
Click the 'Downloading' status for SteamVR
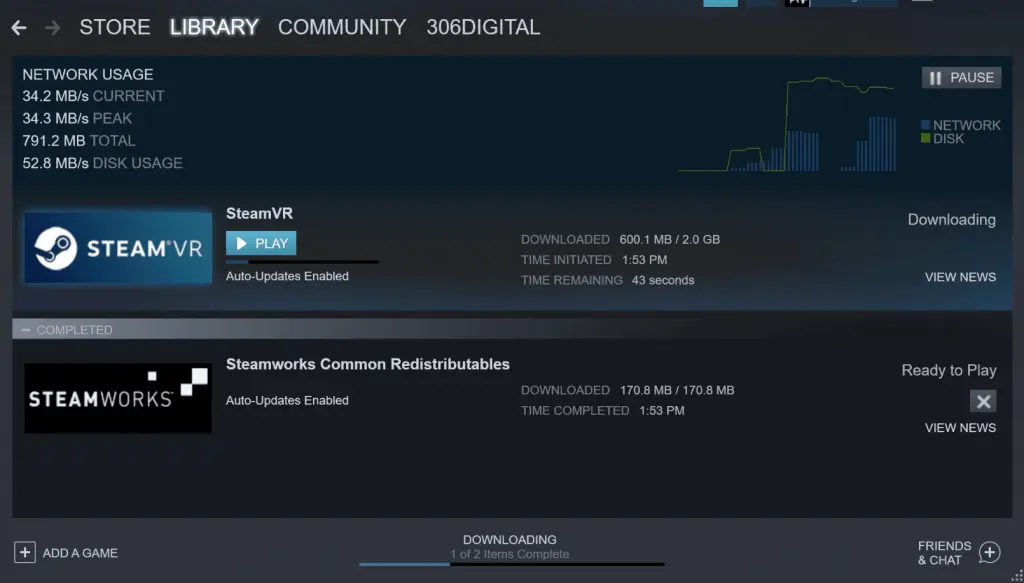pyautogui.click(x=952, y=219)
